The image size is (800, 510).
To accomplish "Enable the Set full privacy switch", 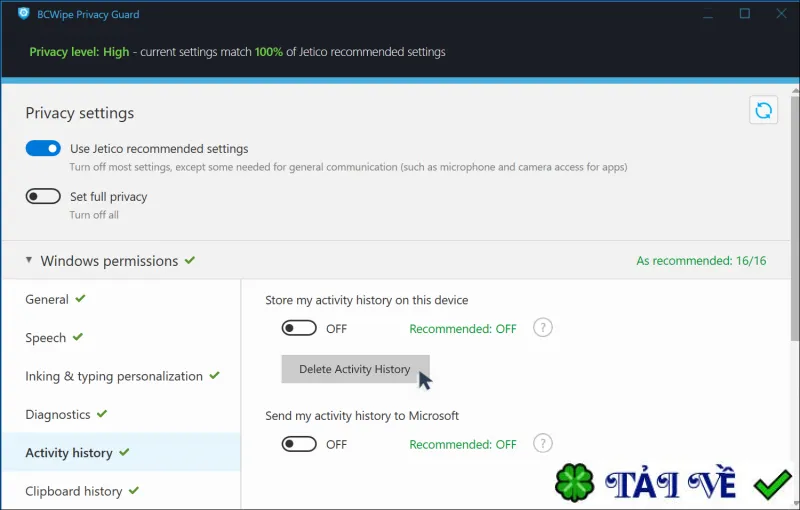I will click(x=43, y=196).
